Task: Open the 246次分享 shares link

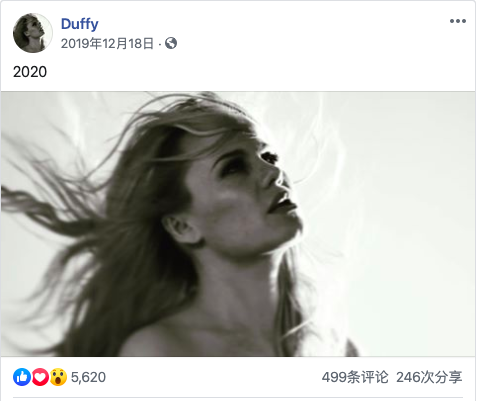Action: (x=429, y=377)
